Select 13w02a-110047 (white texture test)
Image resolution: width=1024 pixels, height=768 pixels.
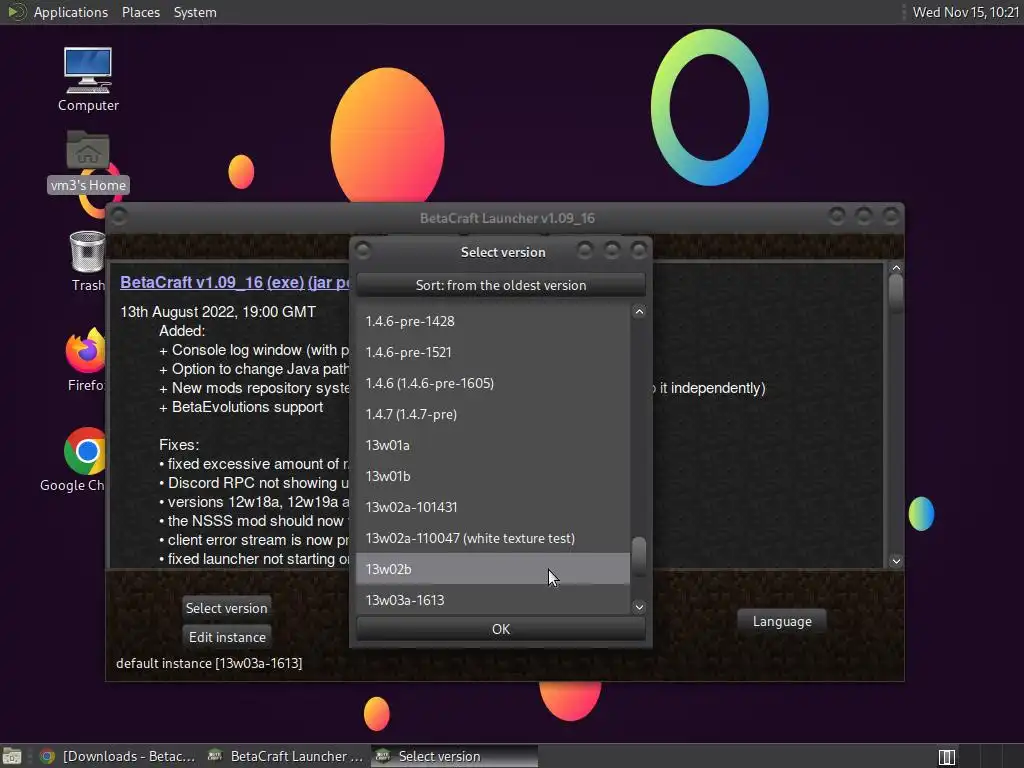tap(493, 538)
